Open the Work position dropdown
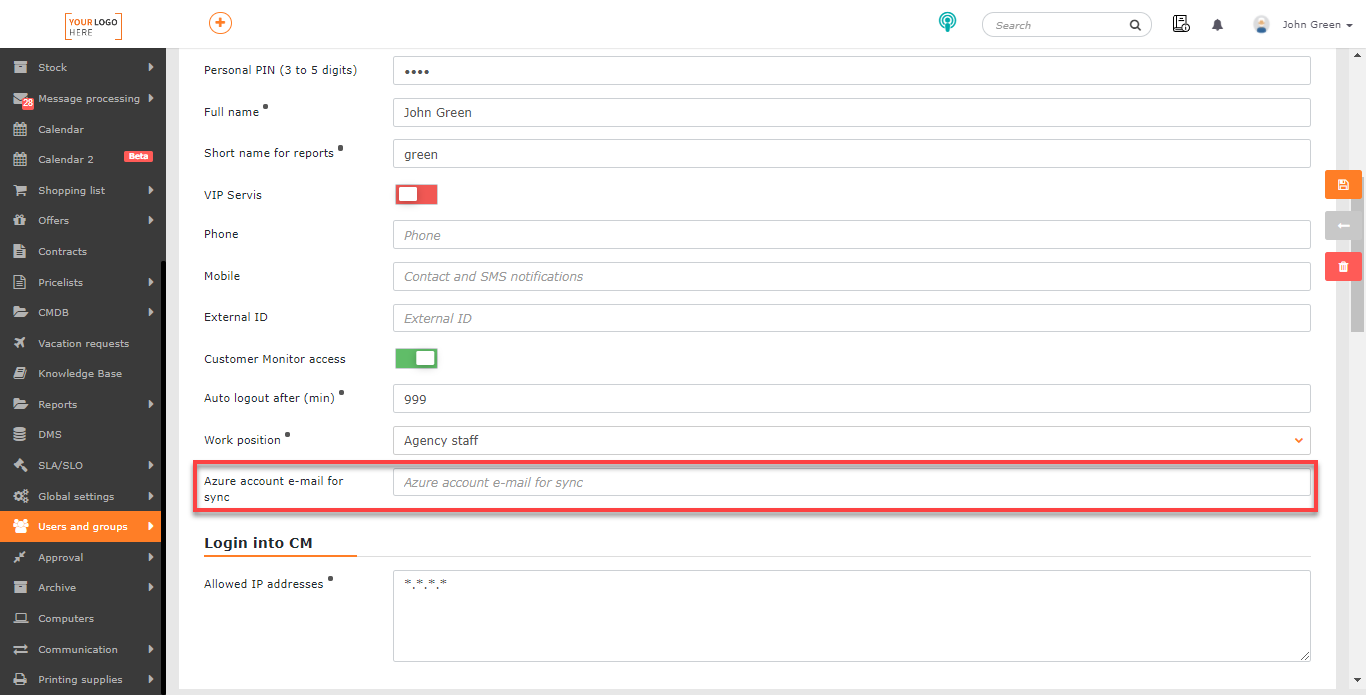 click(851, 440)
